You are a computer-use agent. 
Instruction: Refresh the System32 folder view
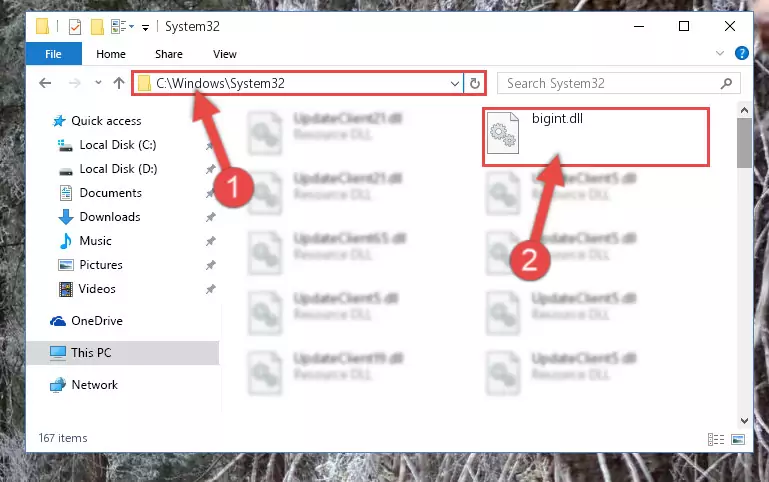pos(474,84)
